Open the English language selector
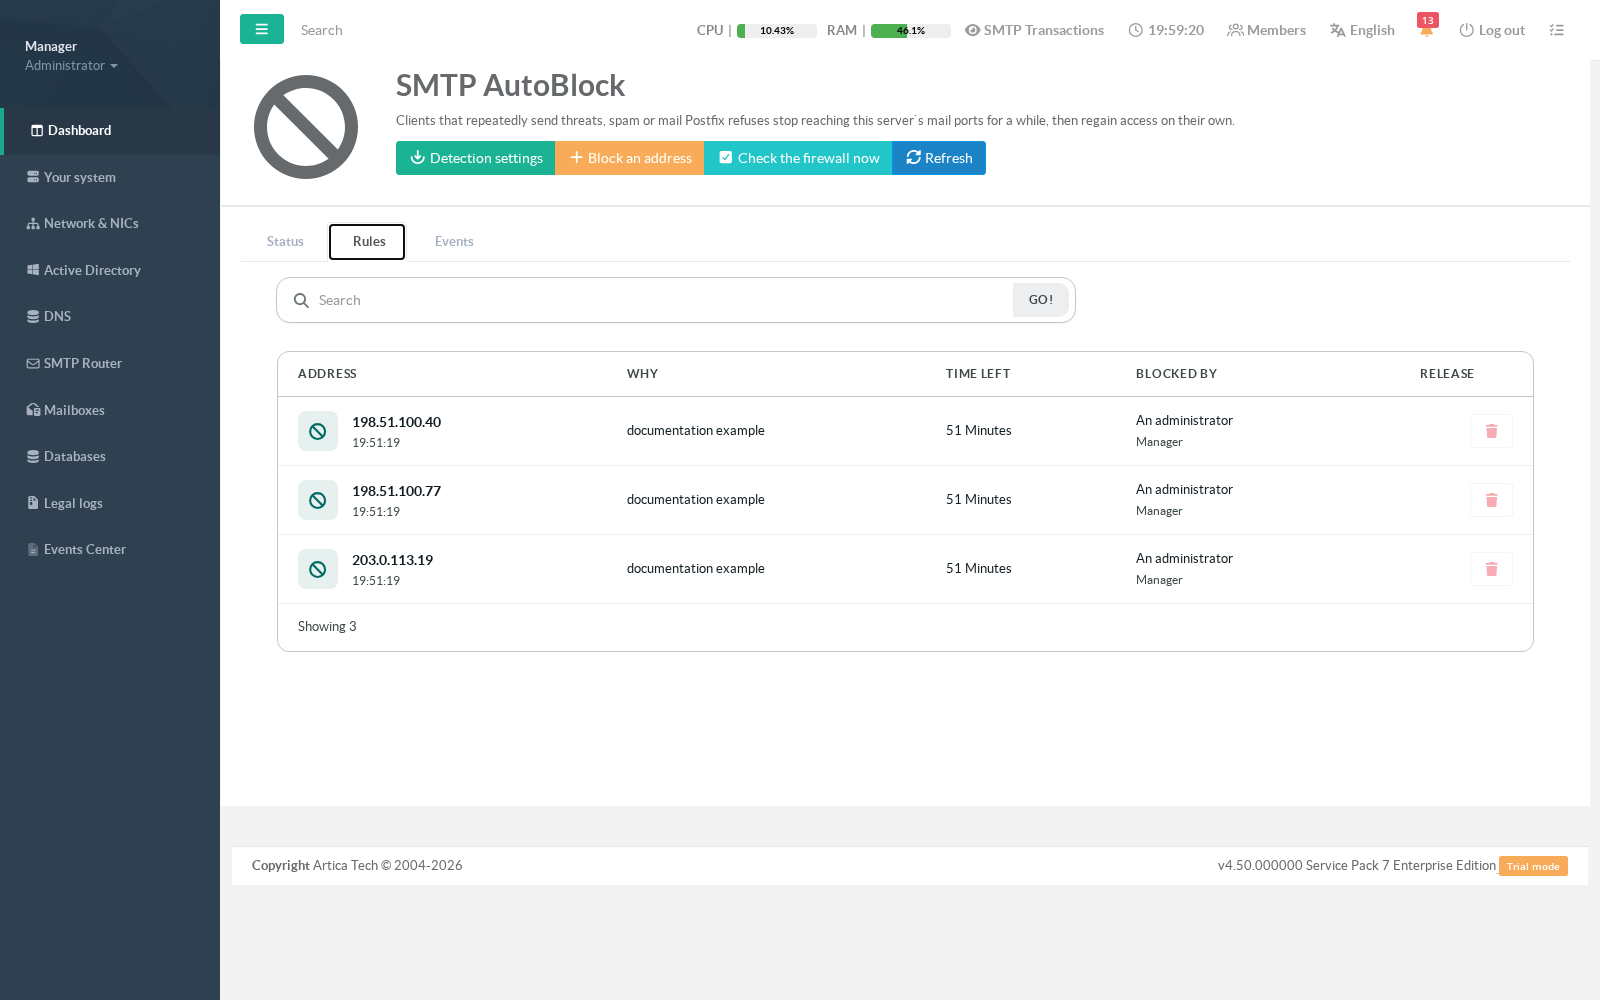This screenshot has width=1600, height=1000. 1362,30
